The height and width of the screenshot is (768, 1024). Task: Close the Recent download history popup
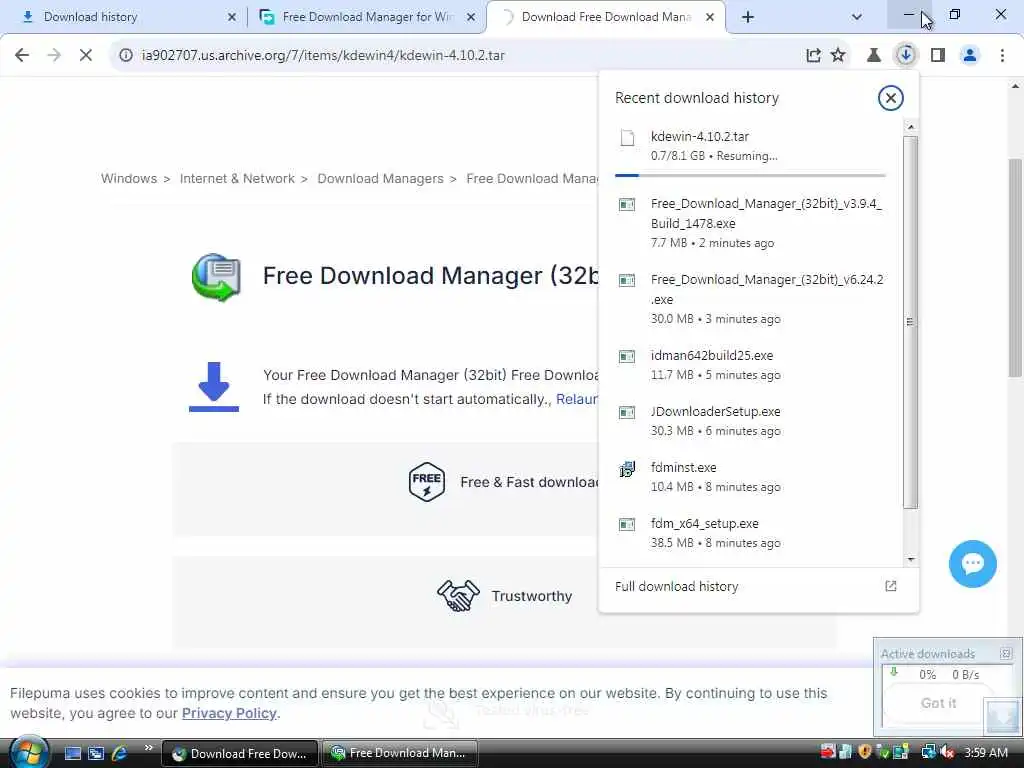point(890,98)
